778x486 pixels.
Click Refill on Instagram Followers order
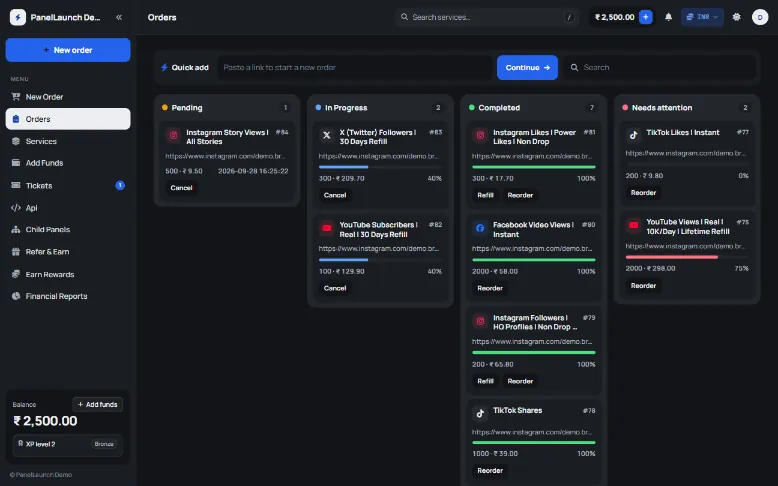coord(485,381)
